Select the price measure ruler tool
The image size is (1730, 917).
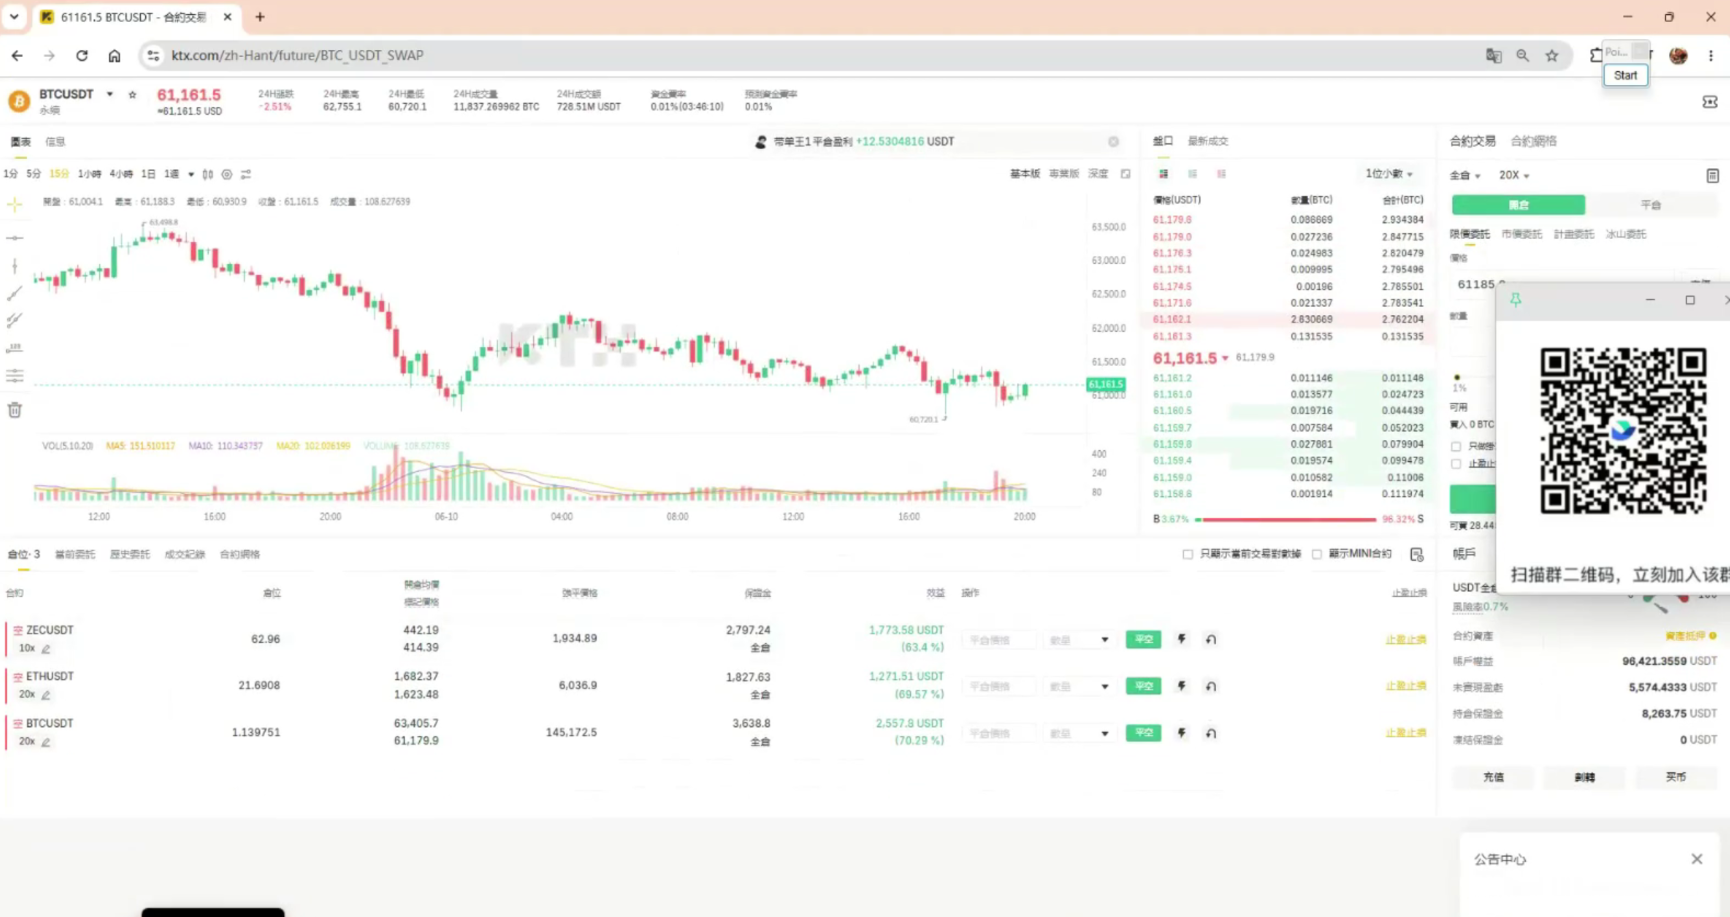pos(14,348)
